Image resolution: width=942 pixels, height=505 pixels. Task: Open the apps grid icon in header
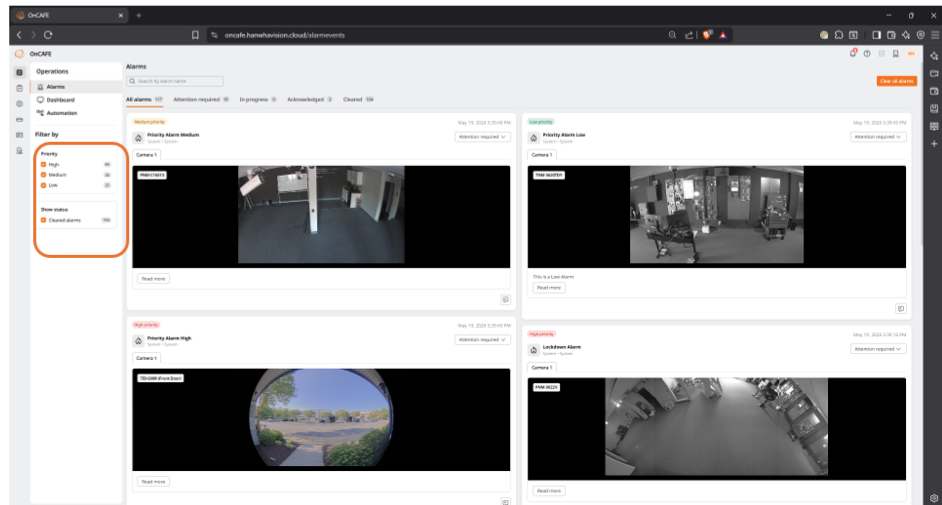tap(881, 54)
